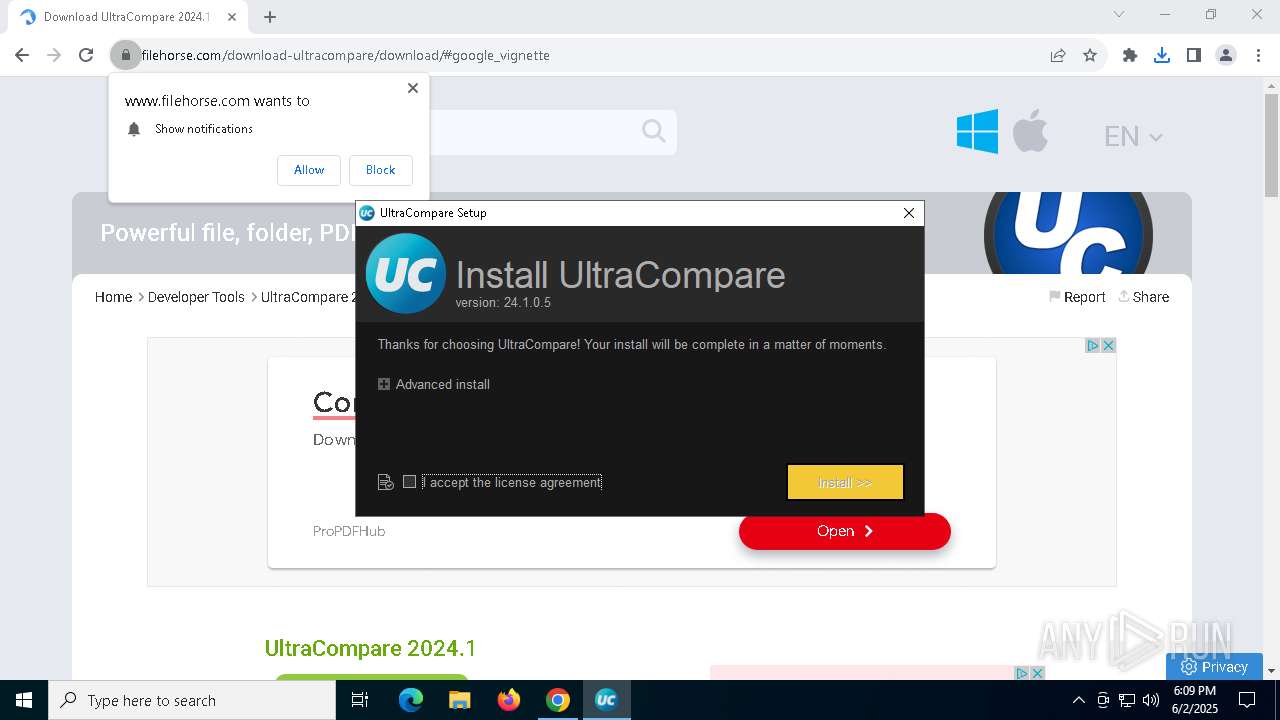Switch to UltraCompare installer in taskbar
Screen dimensions: 1280x720
tap(606, 700)
